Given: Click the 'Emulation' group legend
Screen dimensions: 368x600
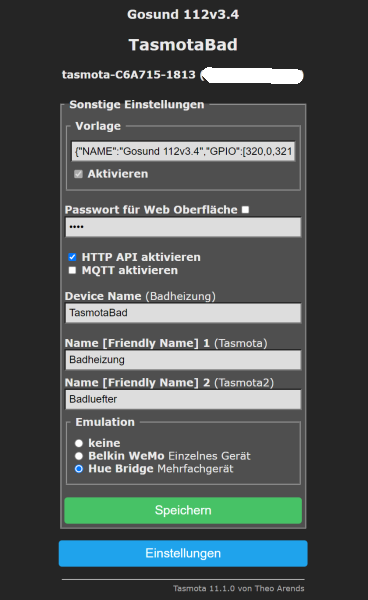Looking at the screenshot, I should pos(105,422).
